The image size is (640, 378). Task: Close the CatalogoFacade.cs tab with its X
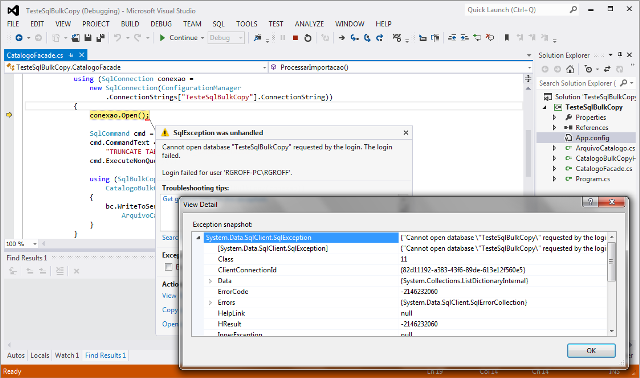click(82, 55)
